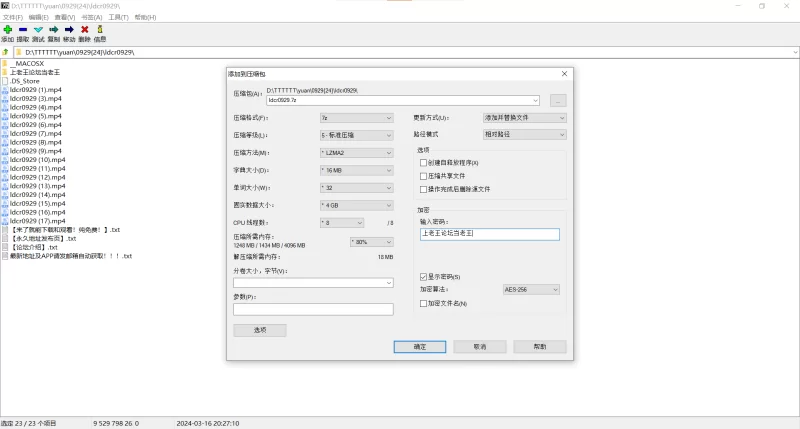Open the 80% memory usage dropdown
The width and height of the screenshot is (800, 429).
371,241
